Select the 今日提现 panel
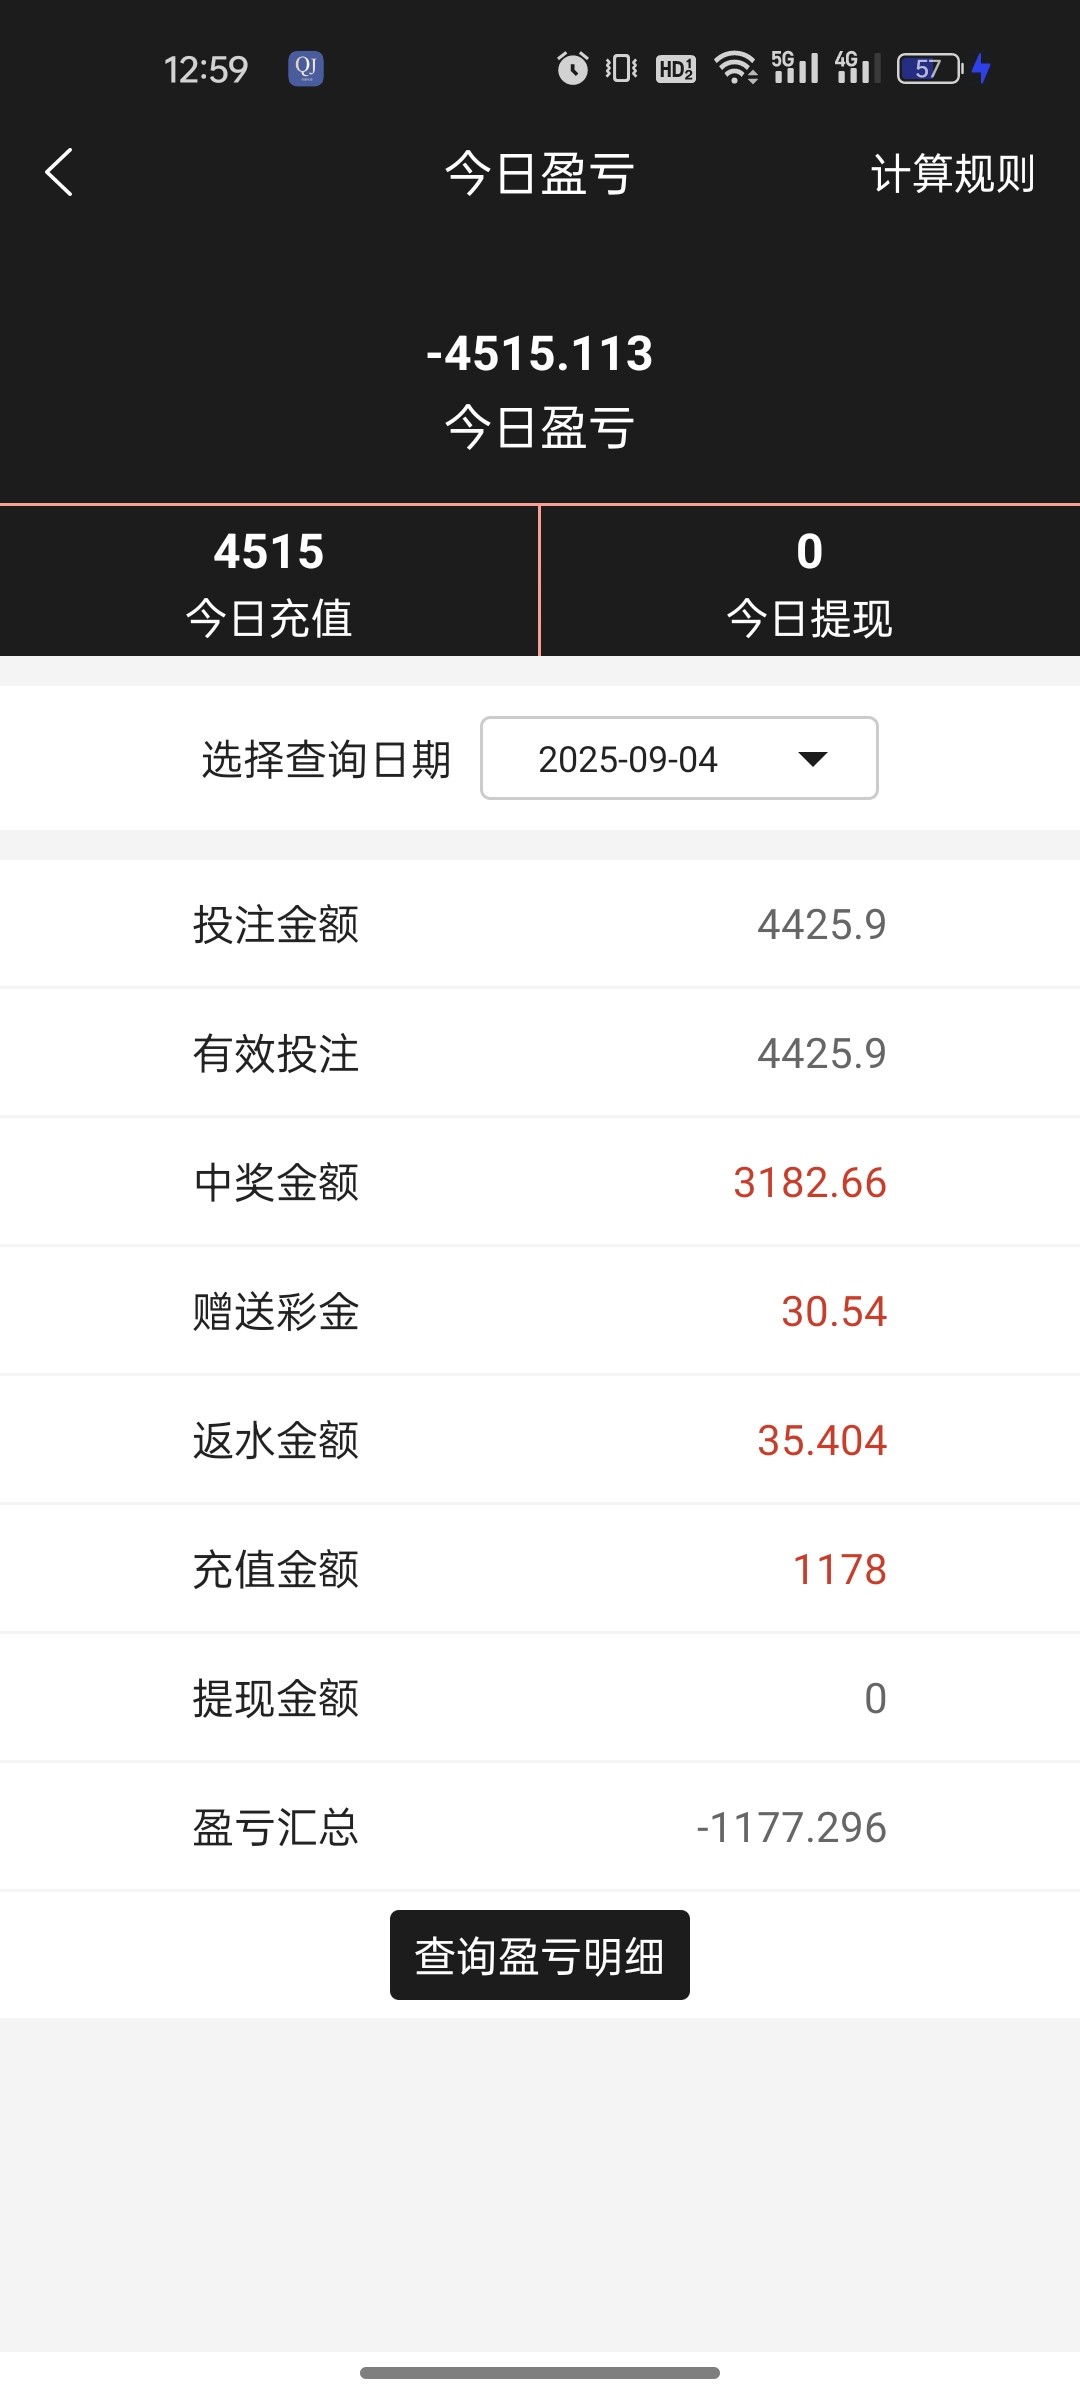1080x2400 pixels. point(810,582)
